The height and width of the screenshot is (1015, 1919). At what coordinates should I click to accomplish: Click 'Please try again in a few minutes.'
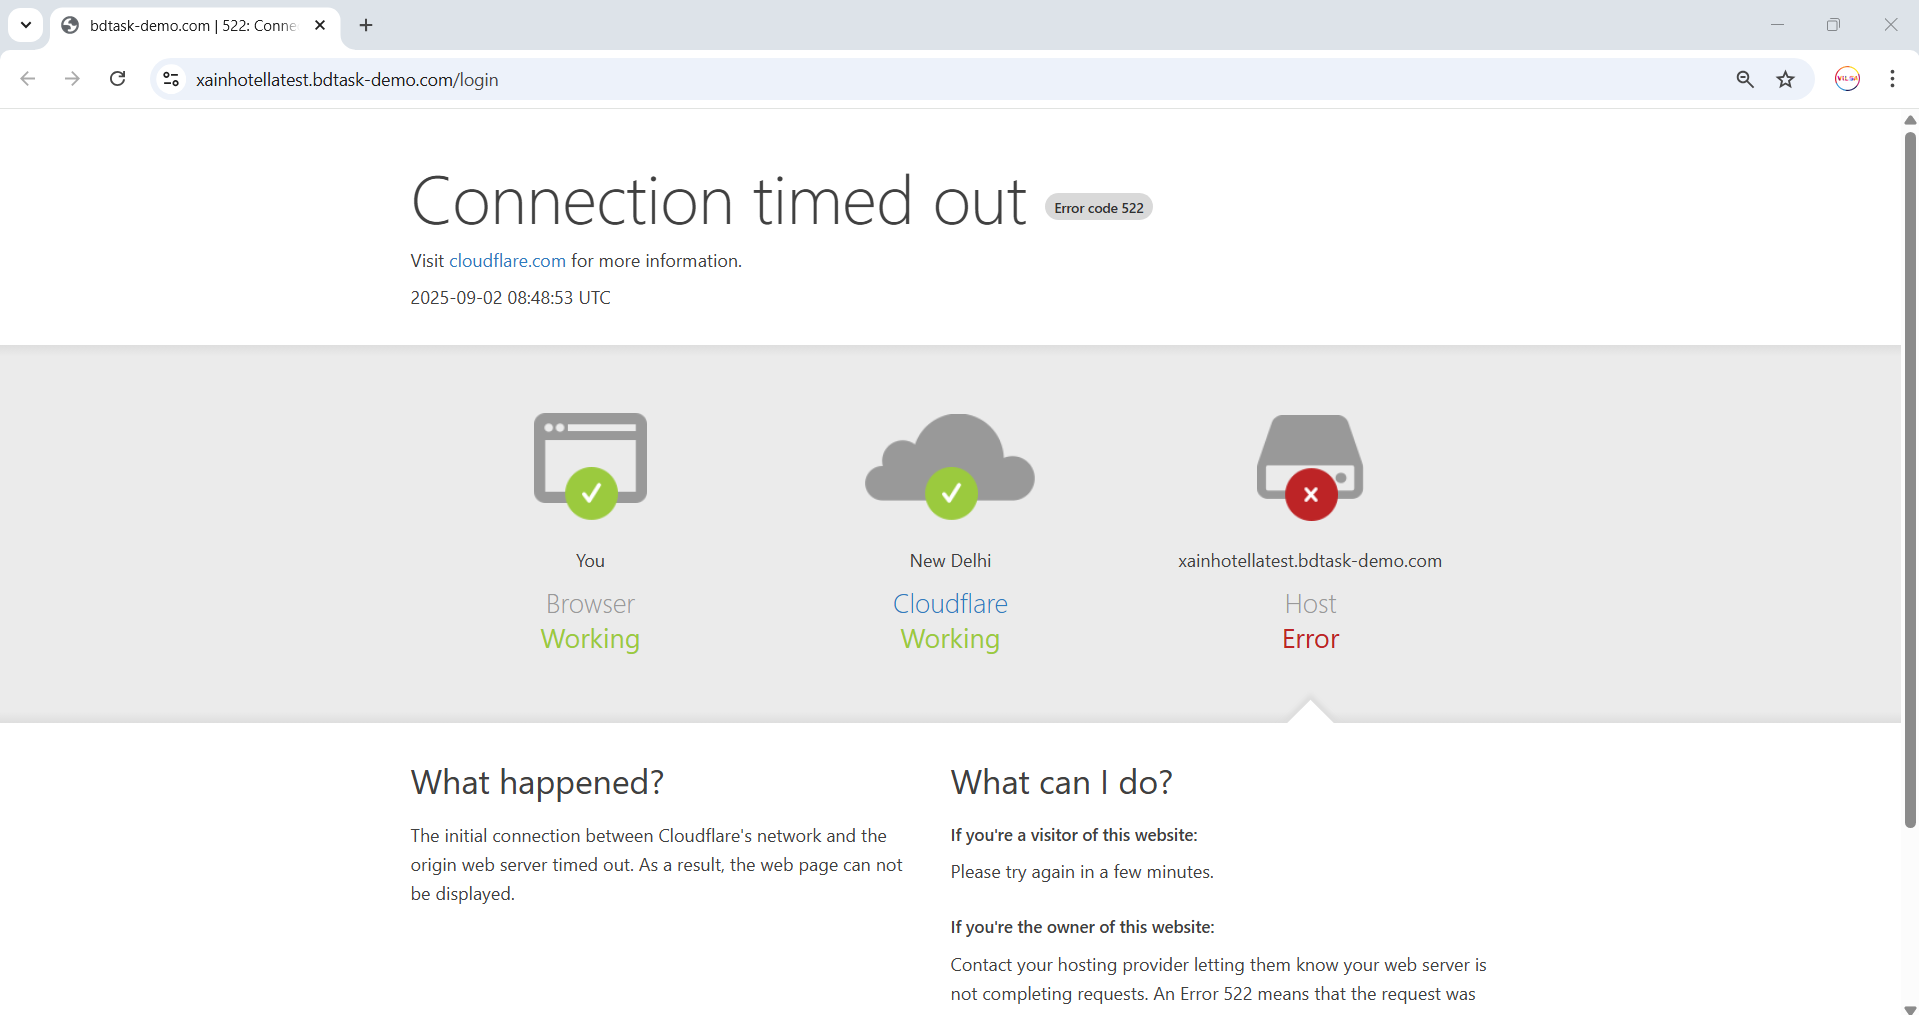(1082, 872)
